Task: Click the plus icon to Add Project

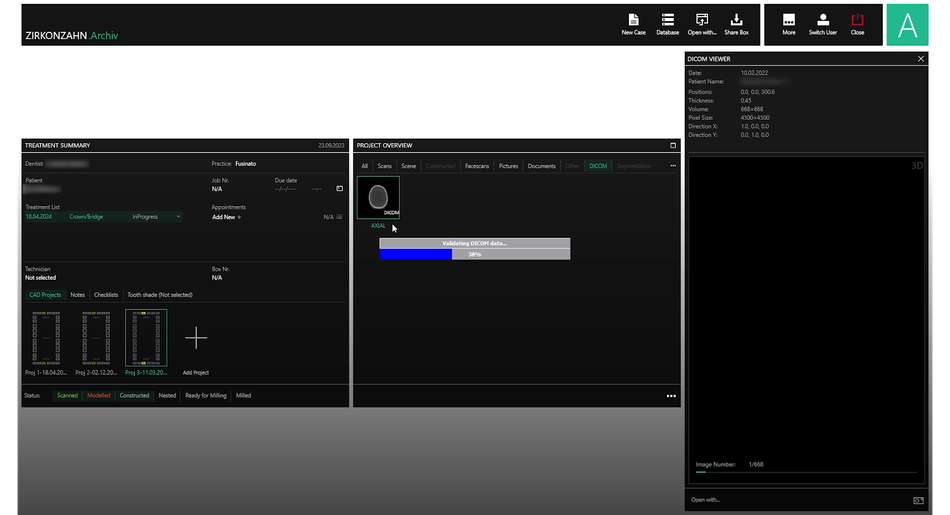Action: [196, 339]
